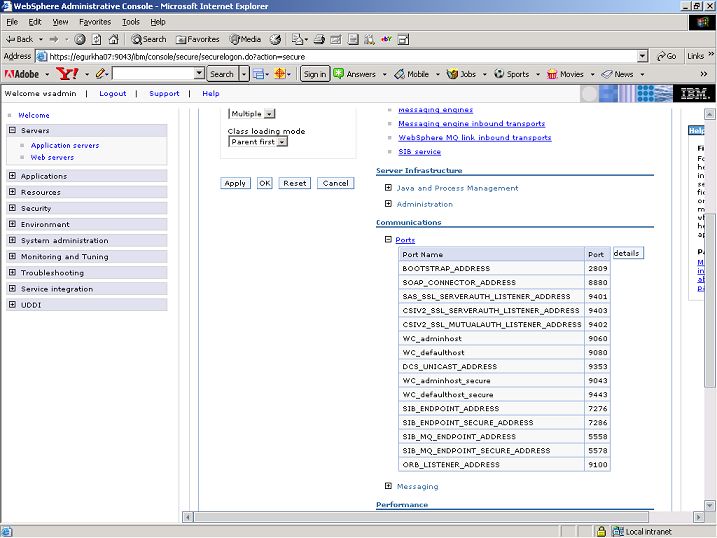The width and height of the screenshot is (717, 538).
Task: Click the Apply button
Action: 235,183
